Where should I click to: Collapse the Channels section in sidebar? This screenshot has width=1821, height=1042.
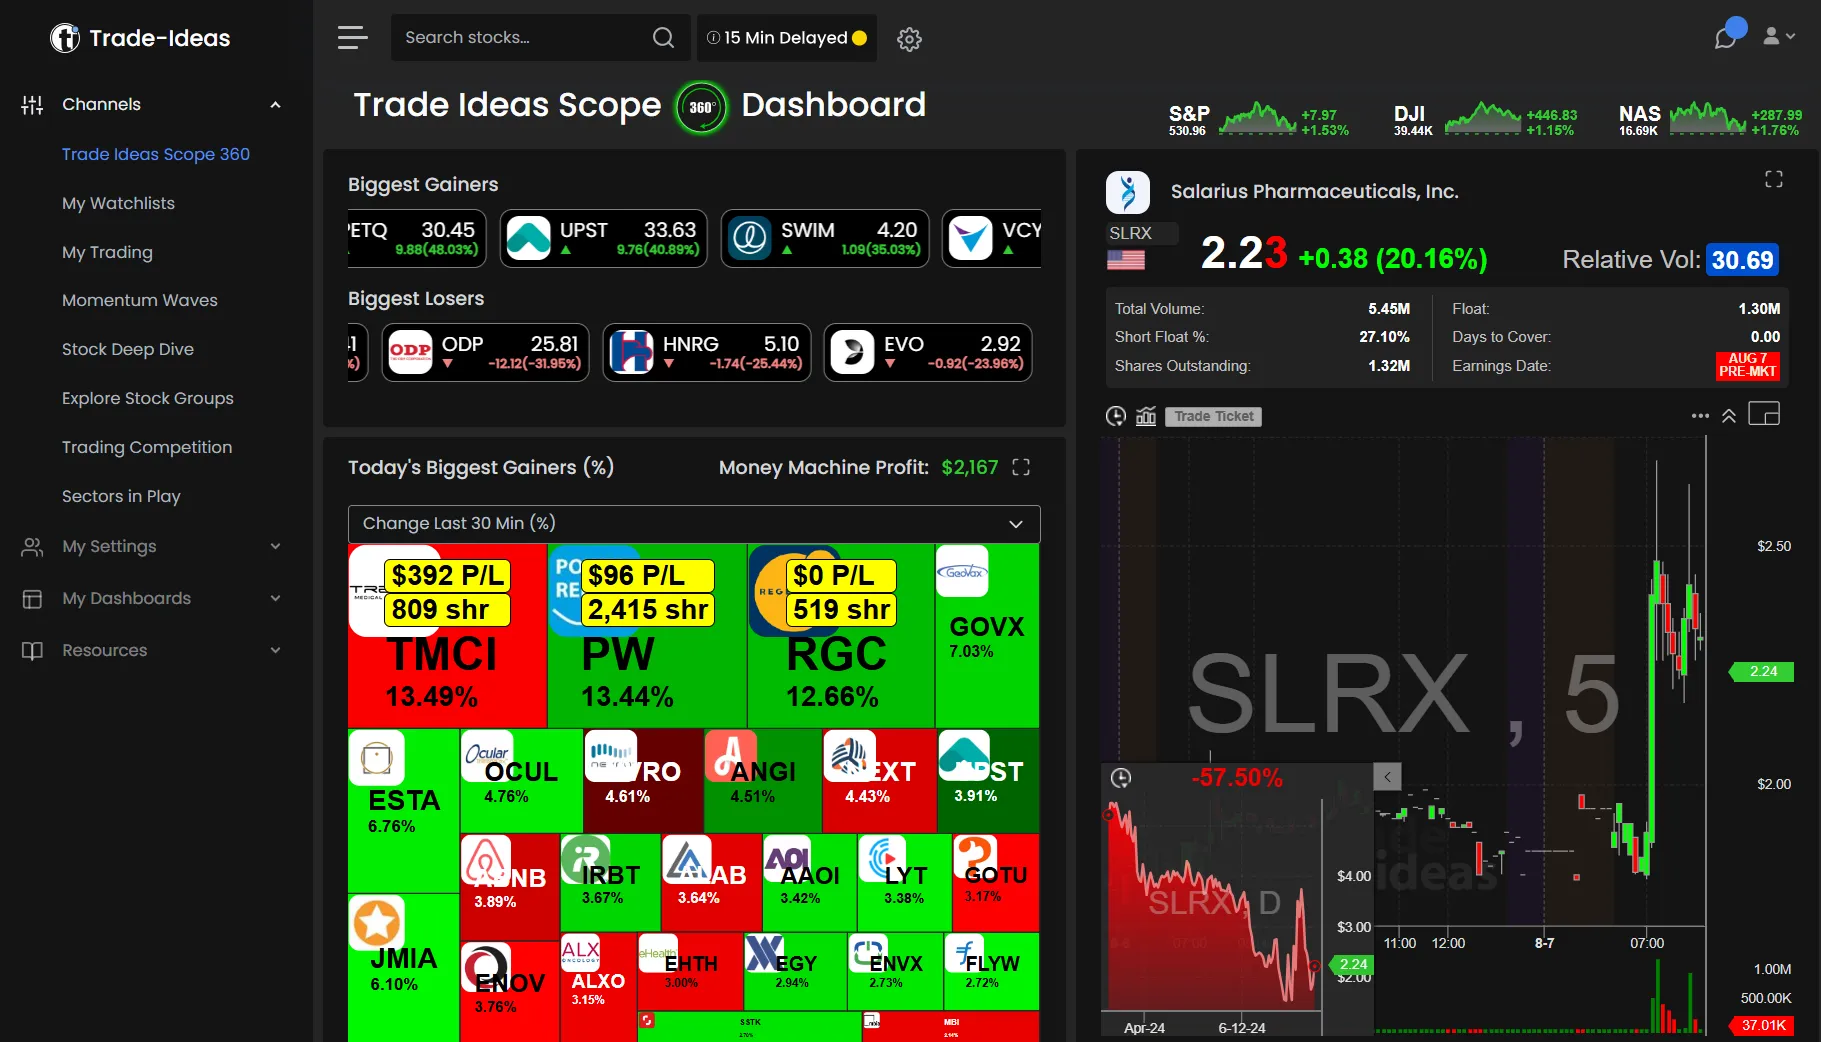point(275,104)
